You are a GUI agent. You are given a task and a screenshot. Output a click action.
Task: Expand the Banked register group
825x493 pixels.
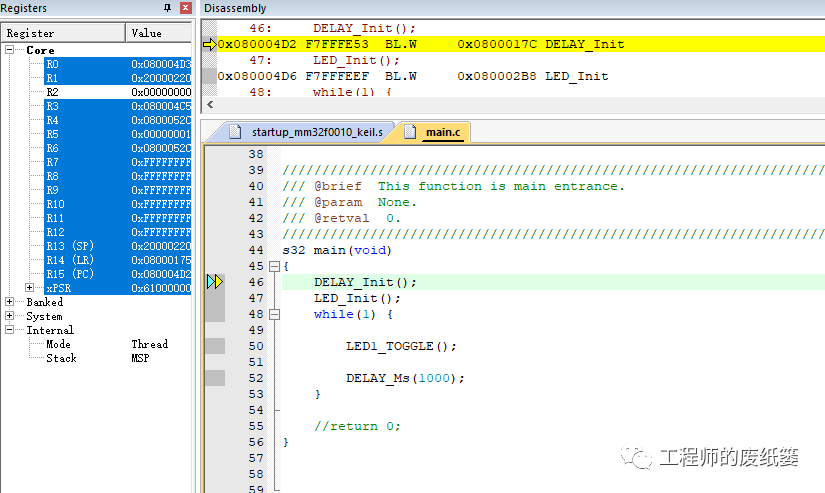tap(9, 301)
